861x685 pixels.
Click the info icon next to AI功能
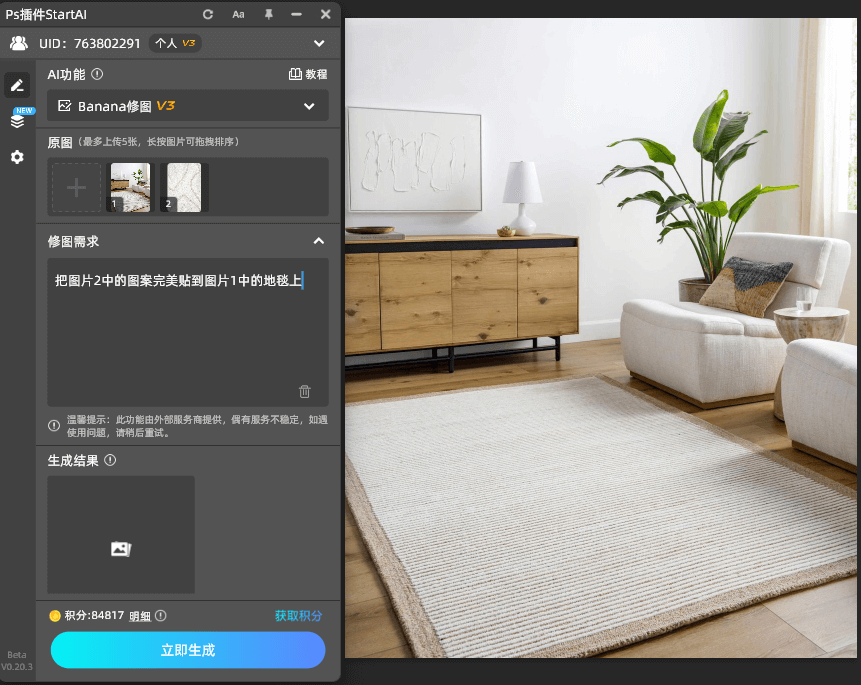tap(96, 74)
